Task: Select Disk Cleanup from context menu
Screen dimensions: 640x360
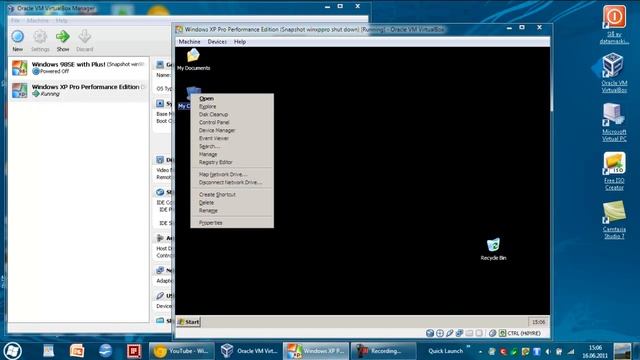Action: [232, 114]
